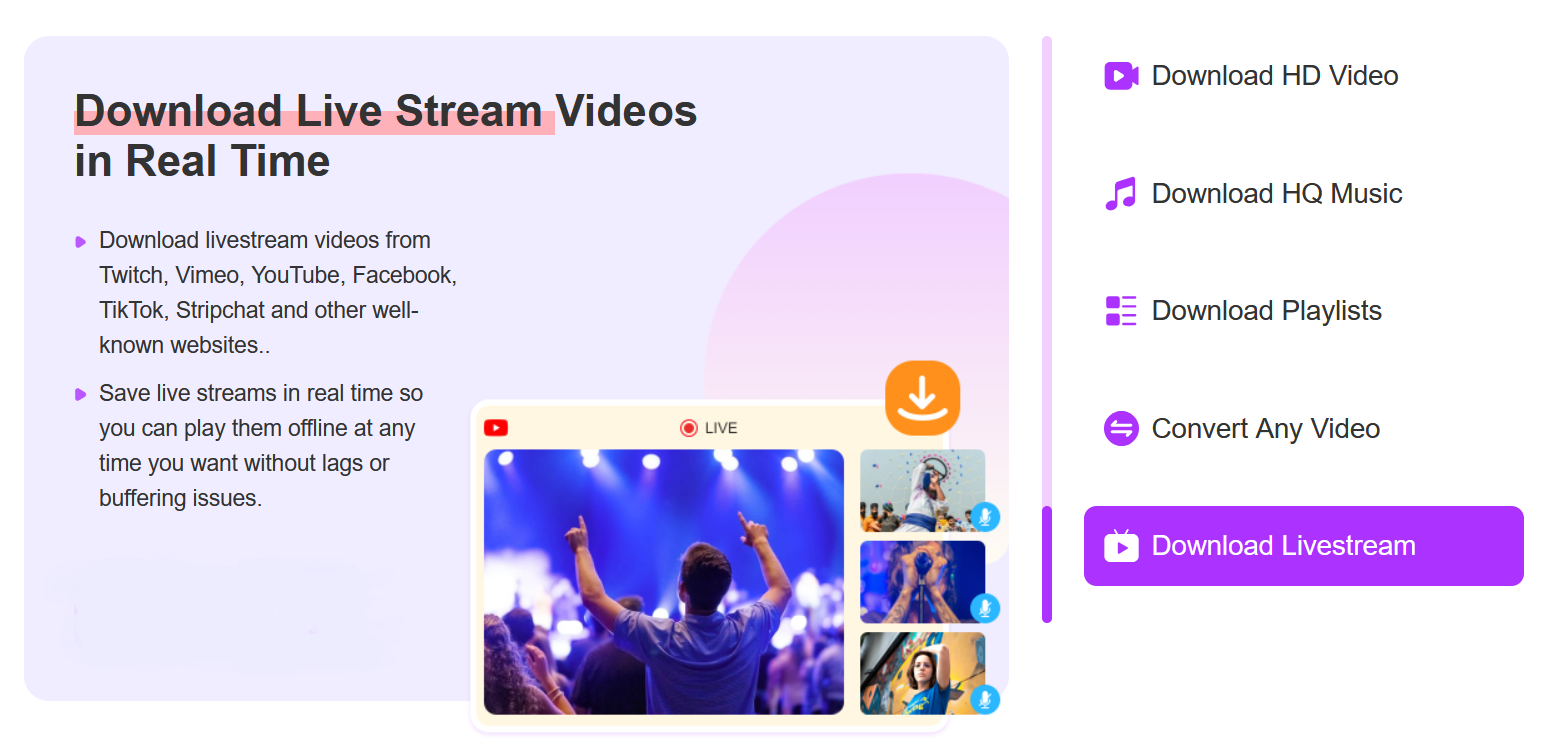Click the video camera icon beside Download HD Video
Image resolution: width=1551 pixels, height=749 pixels.
pos(1121,76)
